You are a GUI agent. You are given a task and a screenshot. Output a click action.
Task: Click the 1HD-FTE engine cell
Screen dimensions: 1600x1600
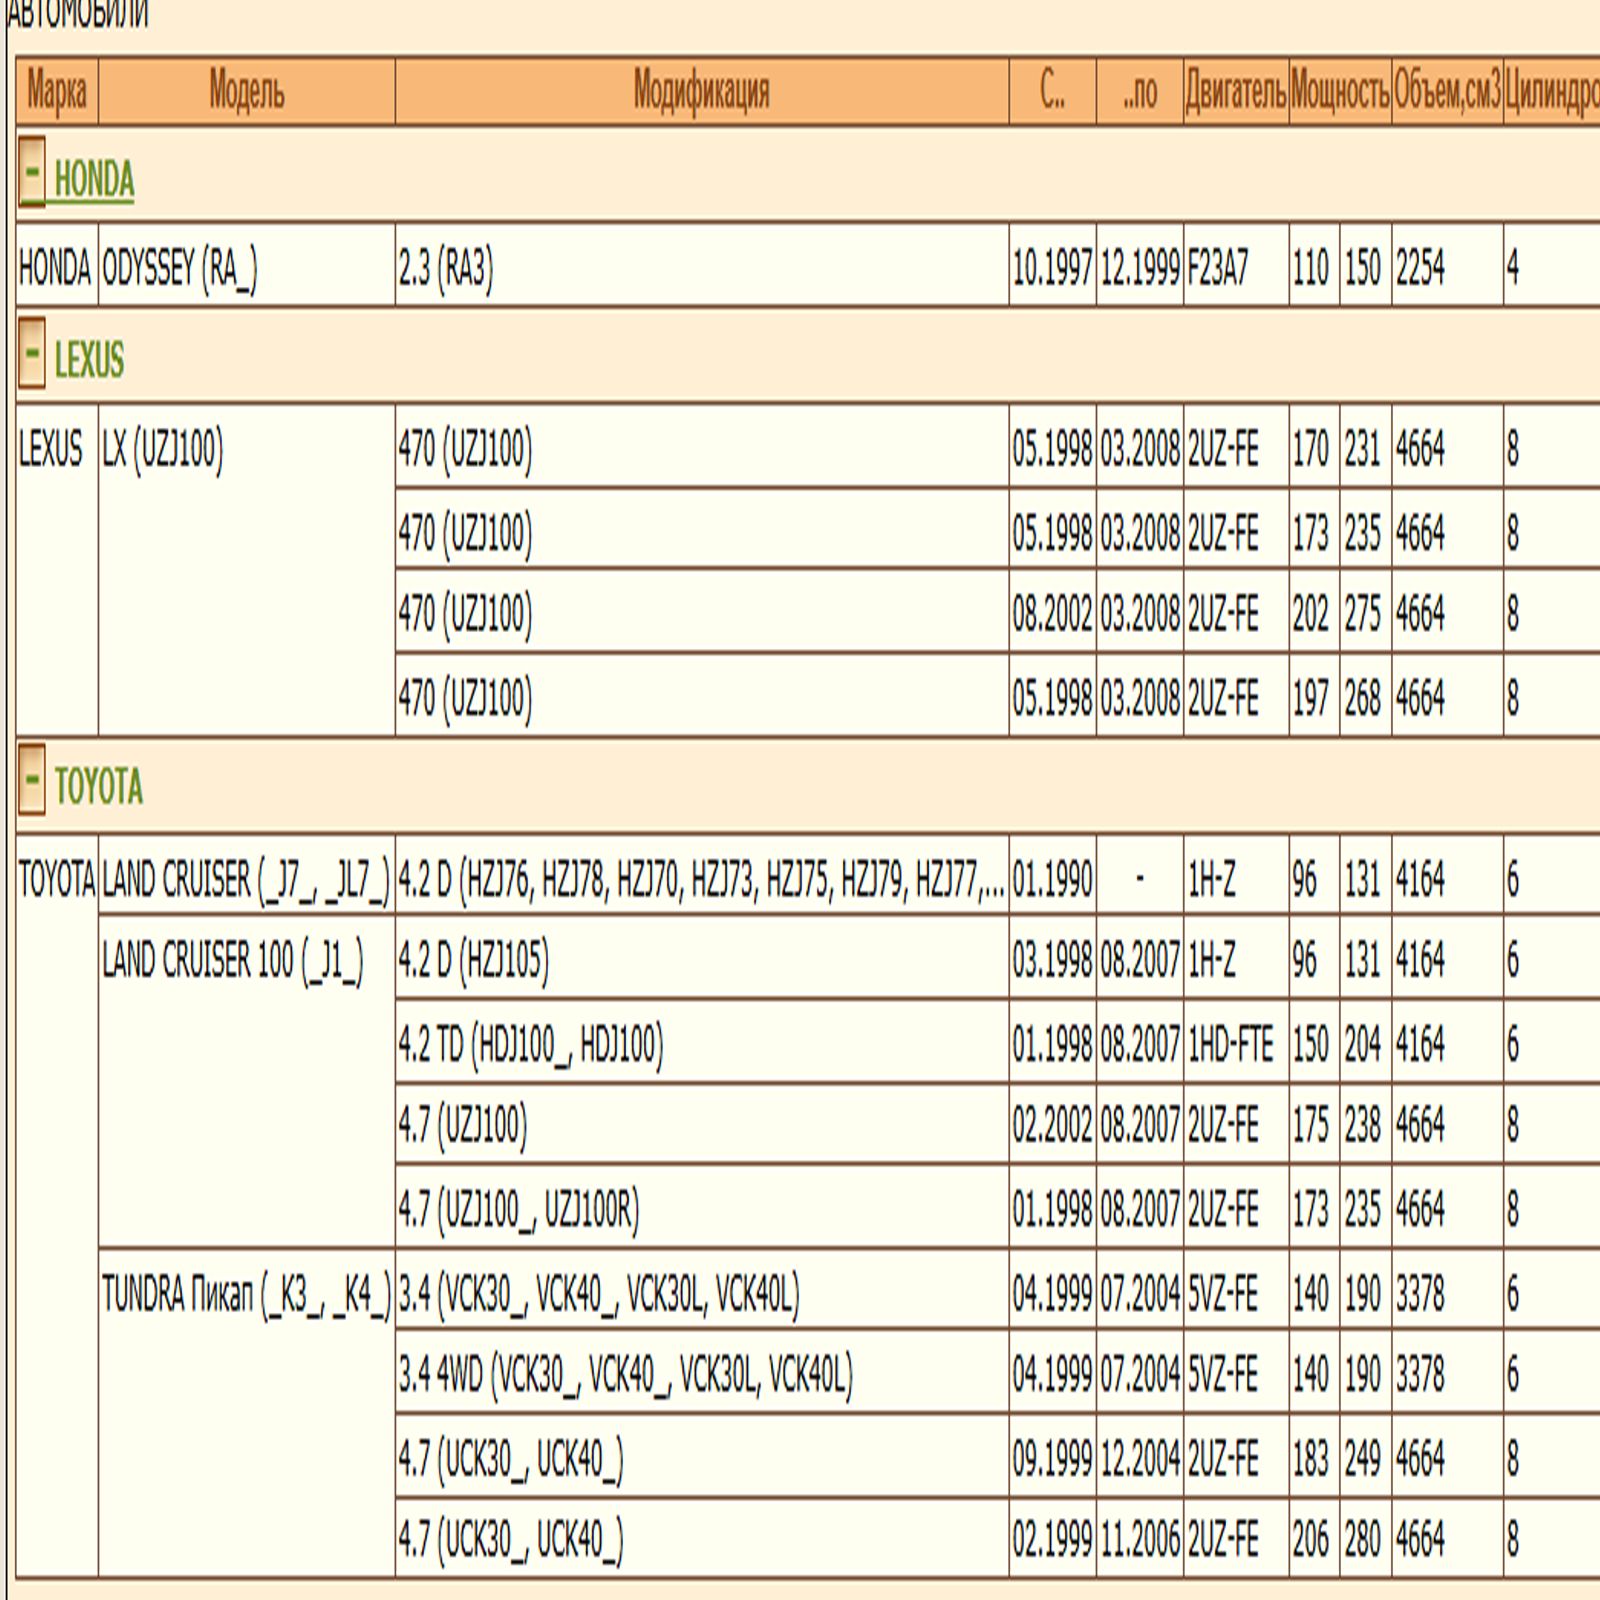click(x=1230, y=1044)
